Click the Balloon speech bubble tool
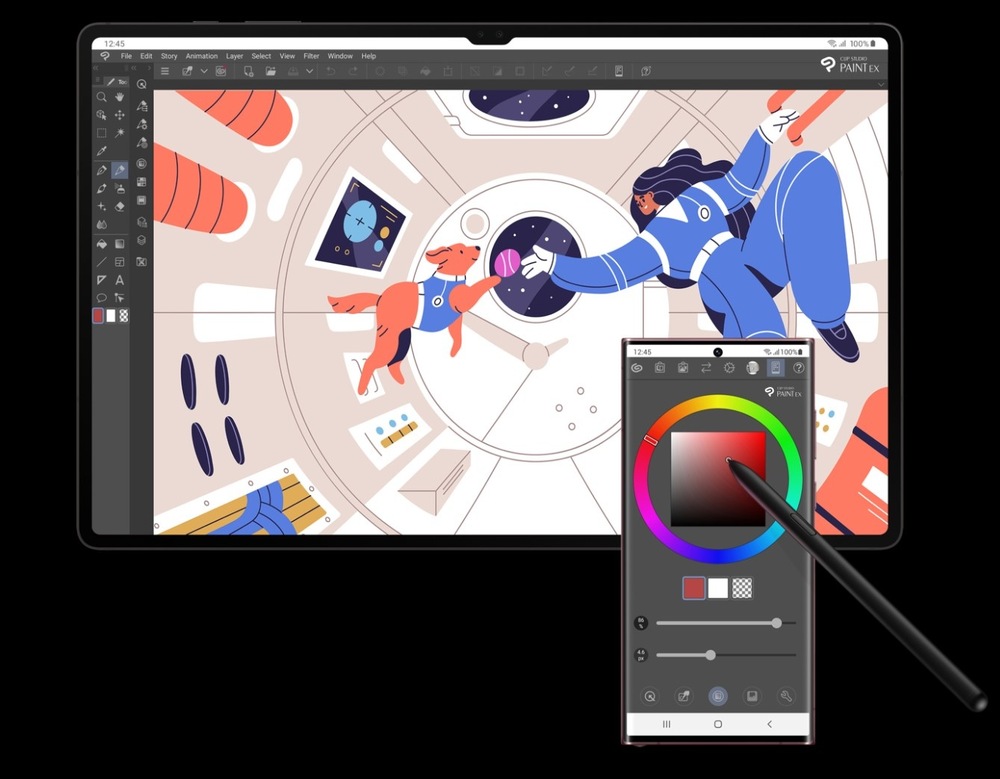1000x779 pixels. 101,298
